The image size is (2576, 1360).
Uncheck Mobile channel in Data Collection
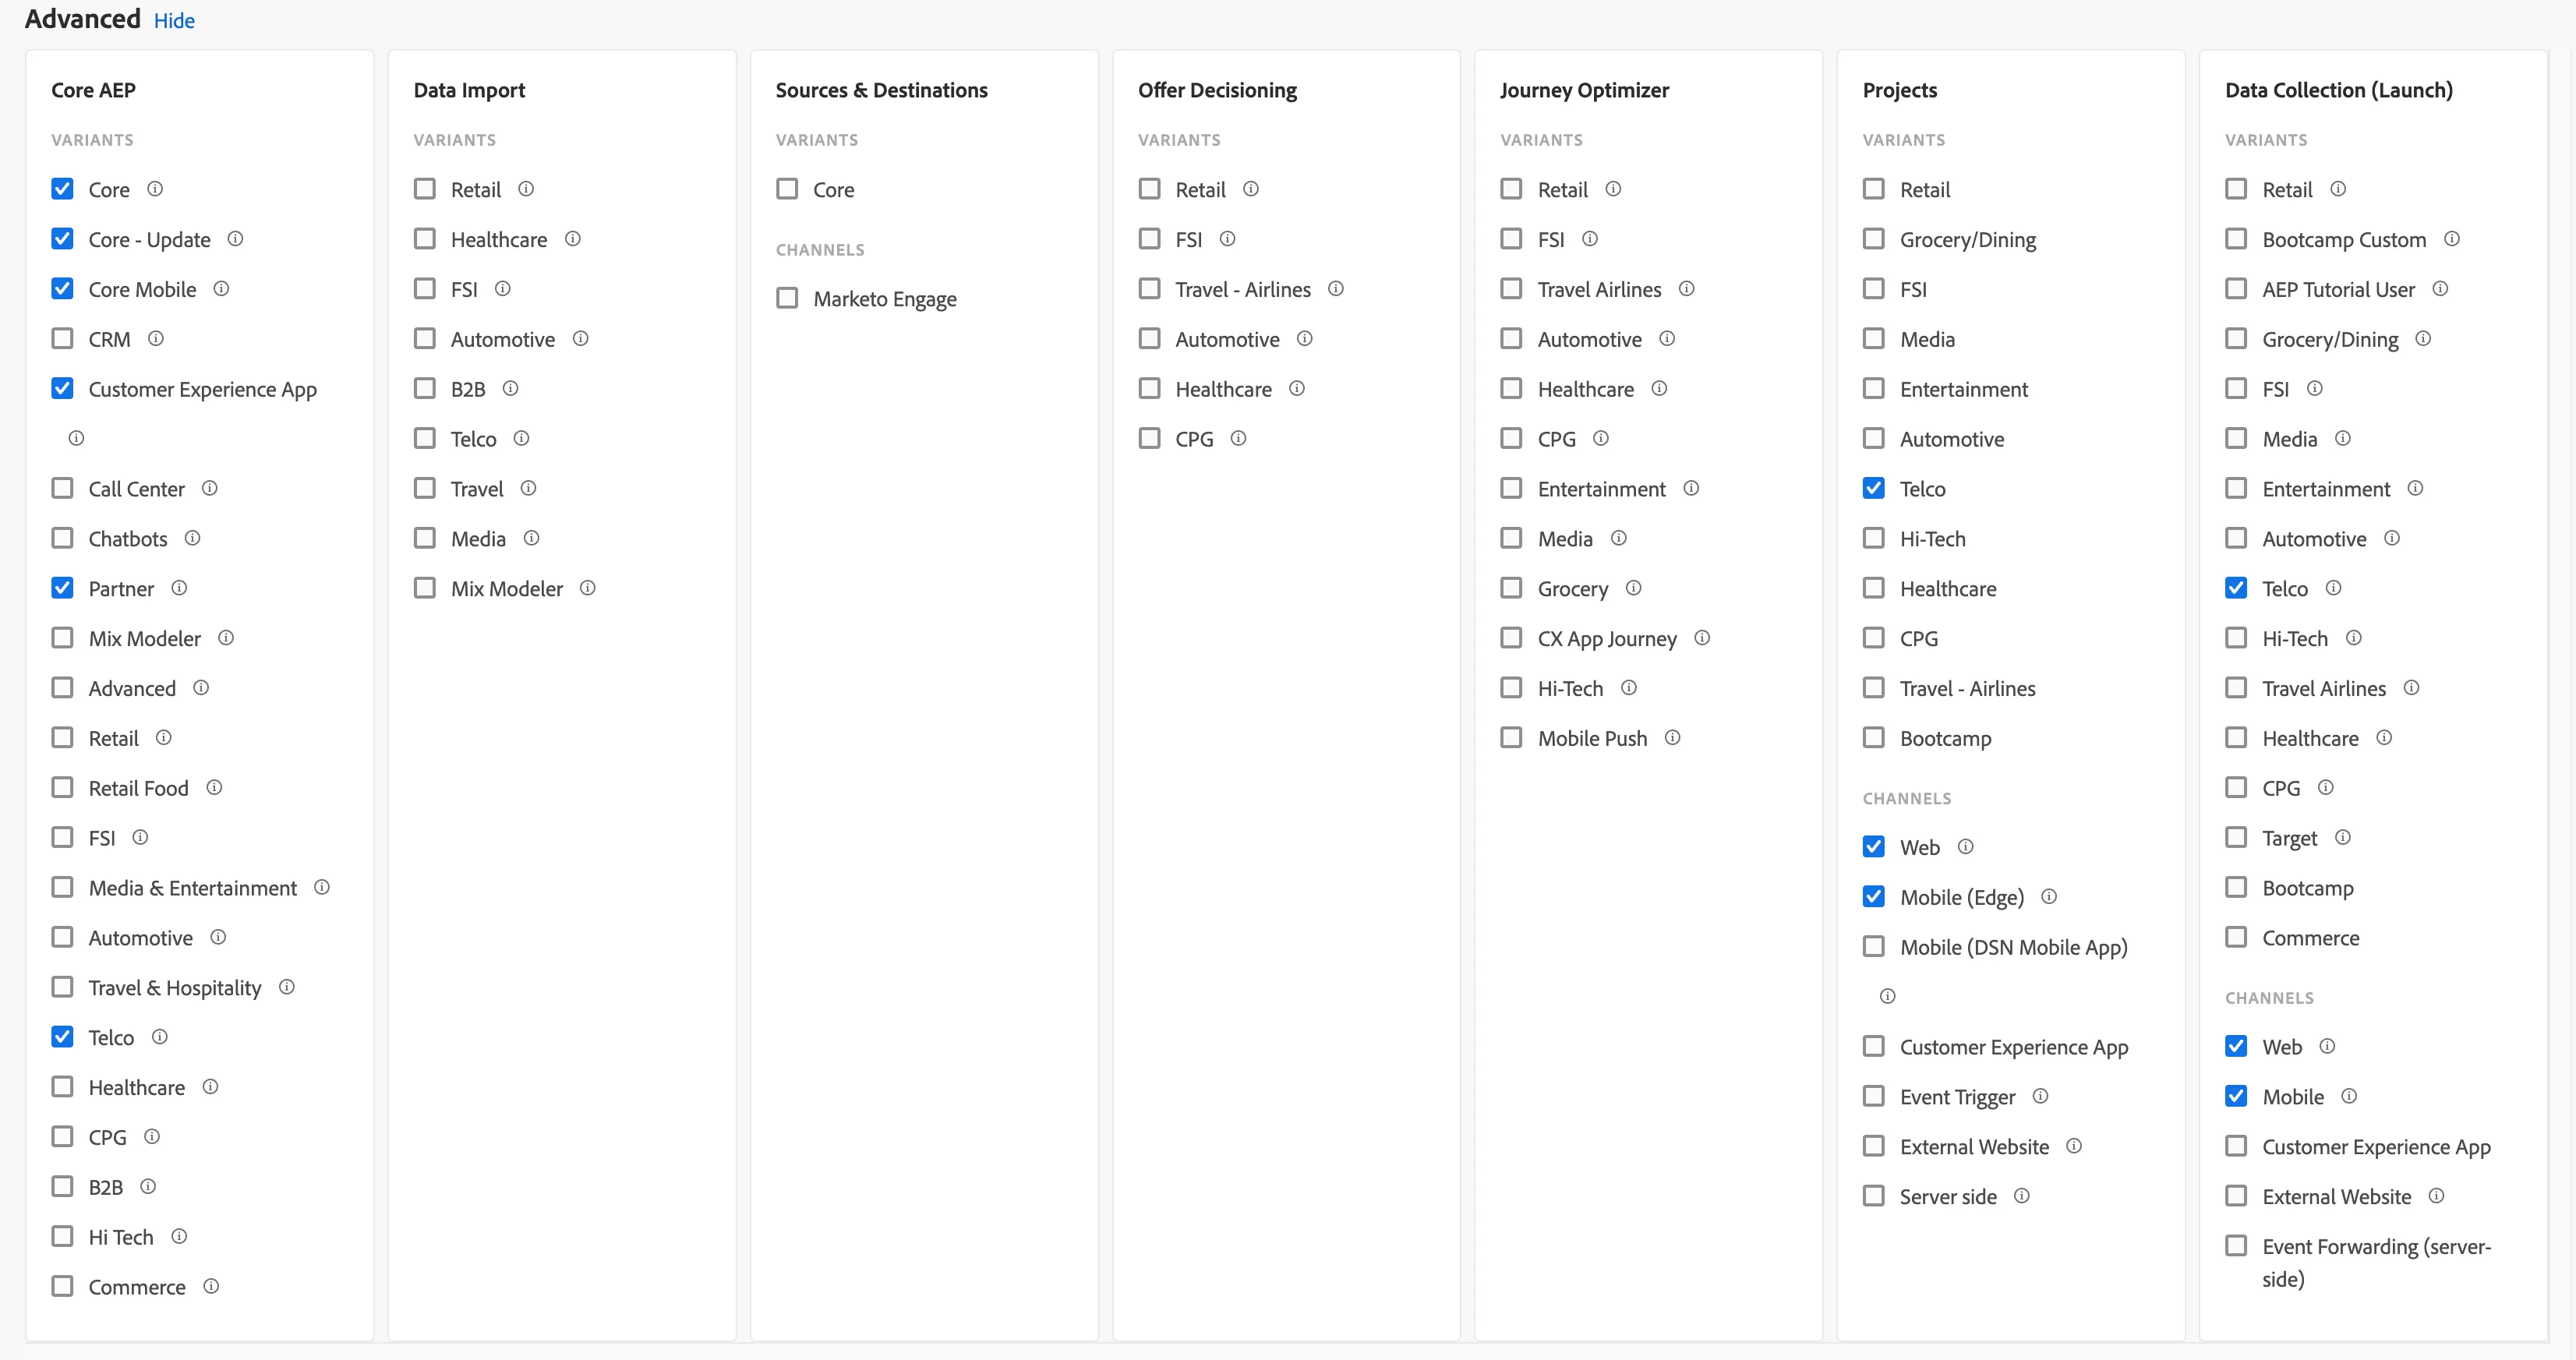point(2236,1096)
